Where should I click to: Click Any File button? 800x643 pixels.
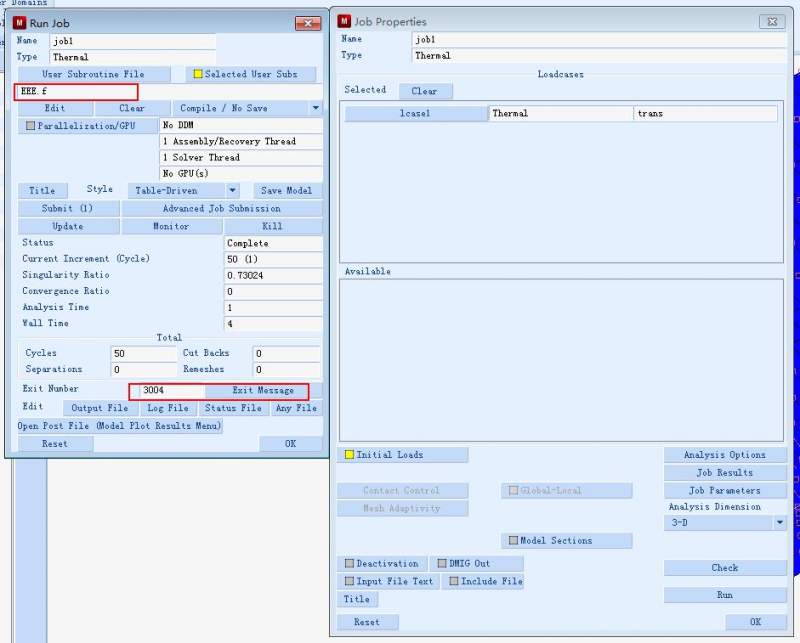click(x=297, y=408)
